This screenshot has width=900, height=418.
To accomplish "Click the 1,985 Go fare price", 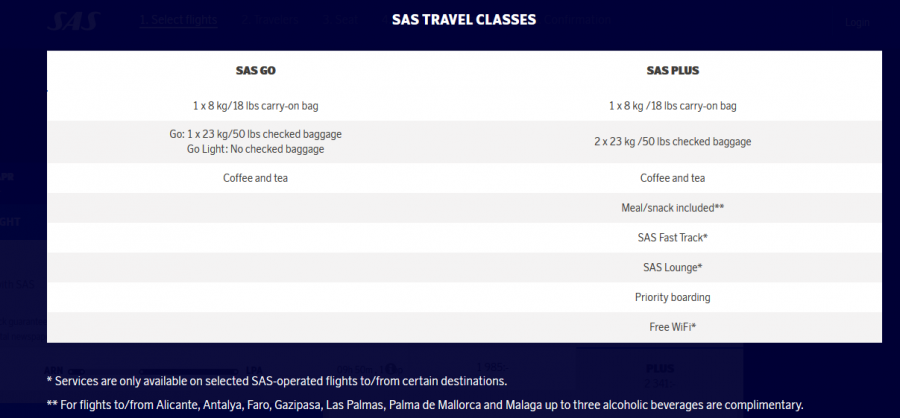I will point(492,367).
